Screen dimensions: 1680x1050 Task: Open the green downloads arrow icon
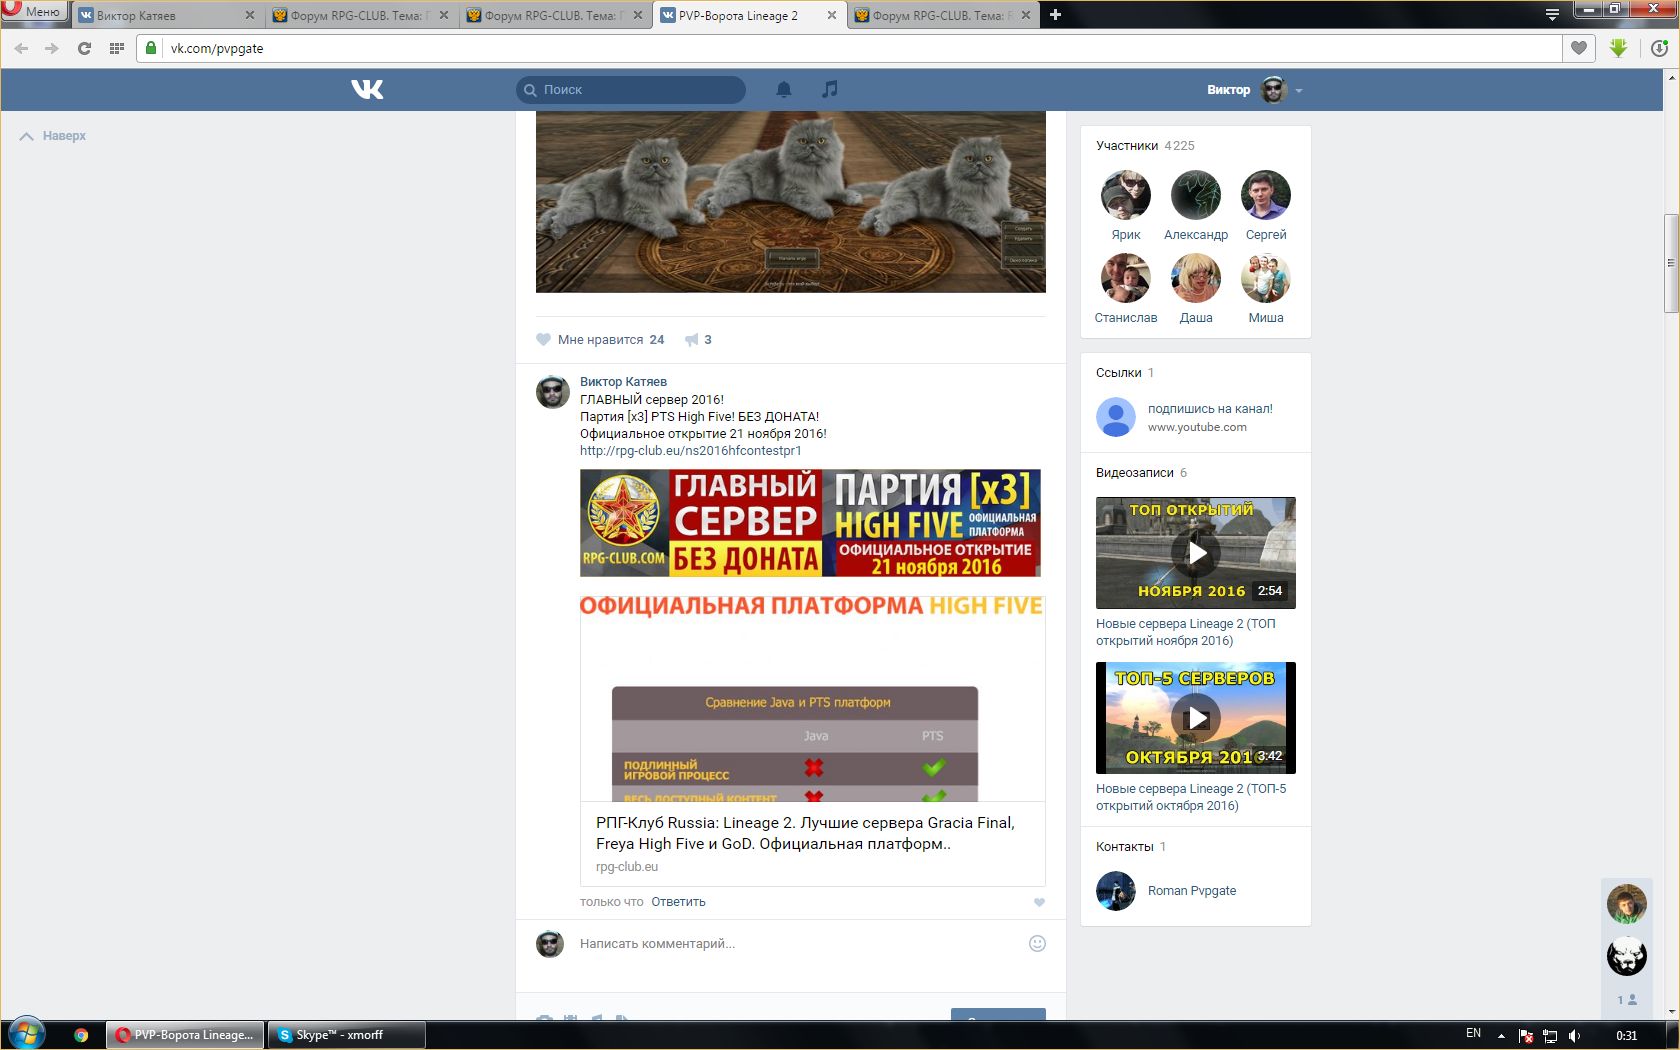[x=1619, y=48]
